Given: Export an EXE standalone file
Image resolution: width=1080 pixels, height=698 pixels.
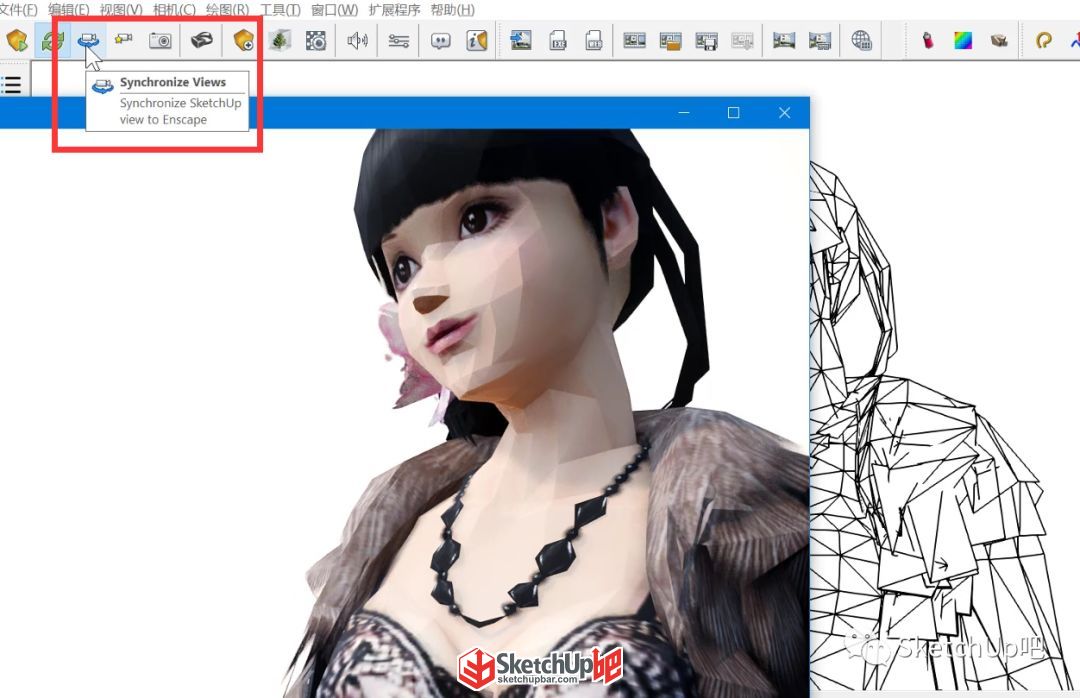Looking at the screenshot, I should 558,41.
